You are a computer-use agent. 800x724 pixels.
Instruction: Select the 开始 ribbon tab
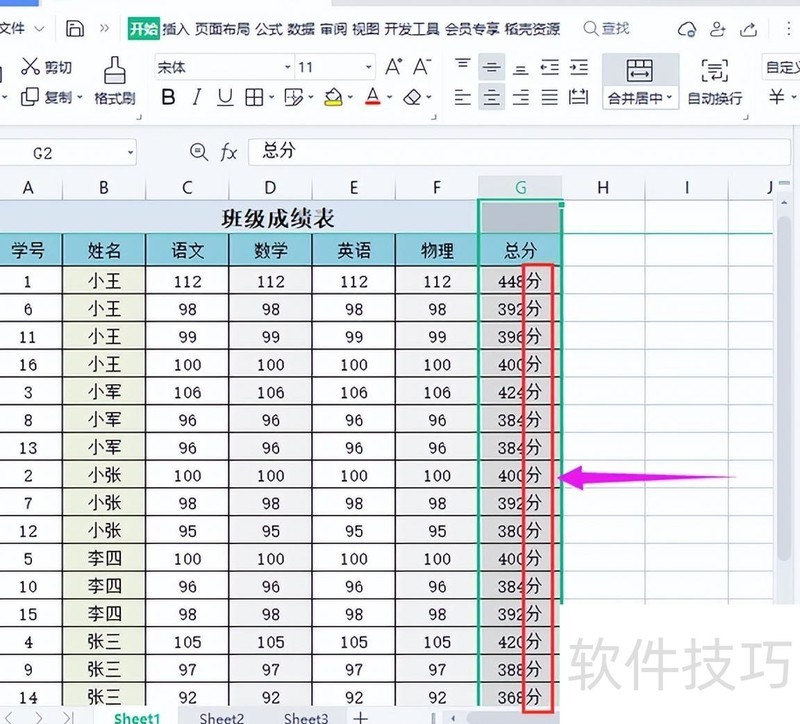(x=143, y=29)
